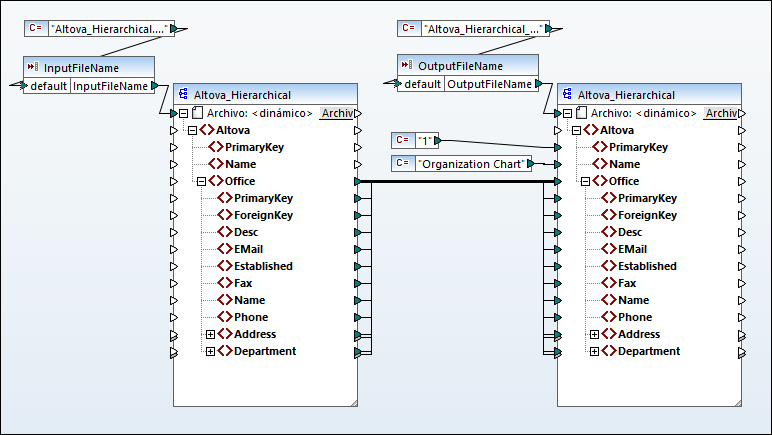Collapse the Altova root node in target component

[x=577, y=130]
